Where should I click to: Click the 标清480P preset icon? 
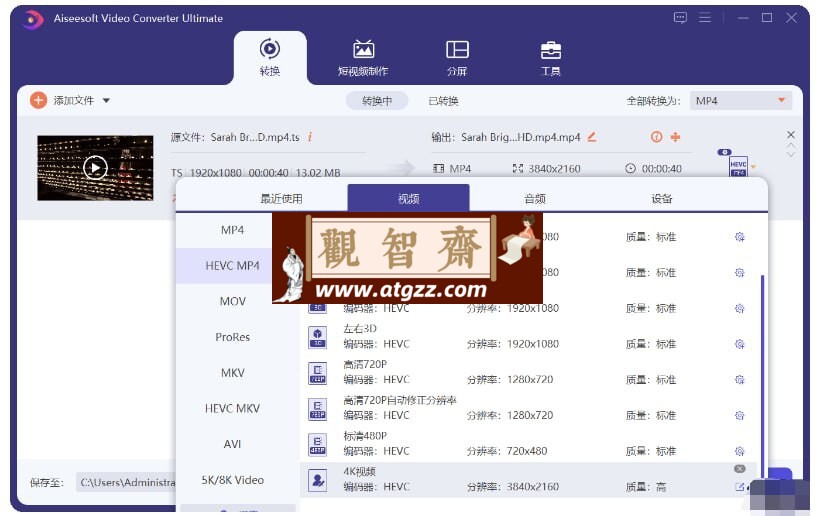coord(317,444)
